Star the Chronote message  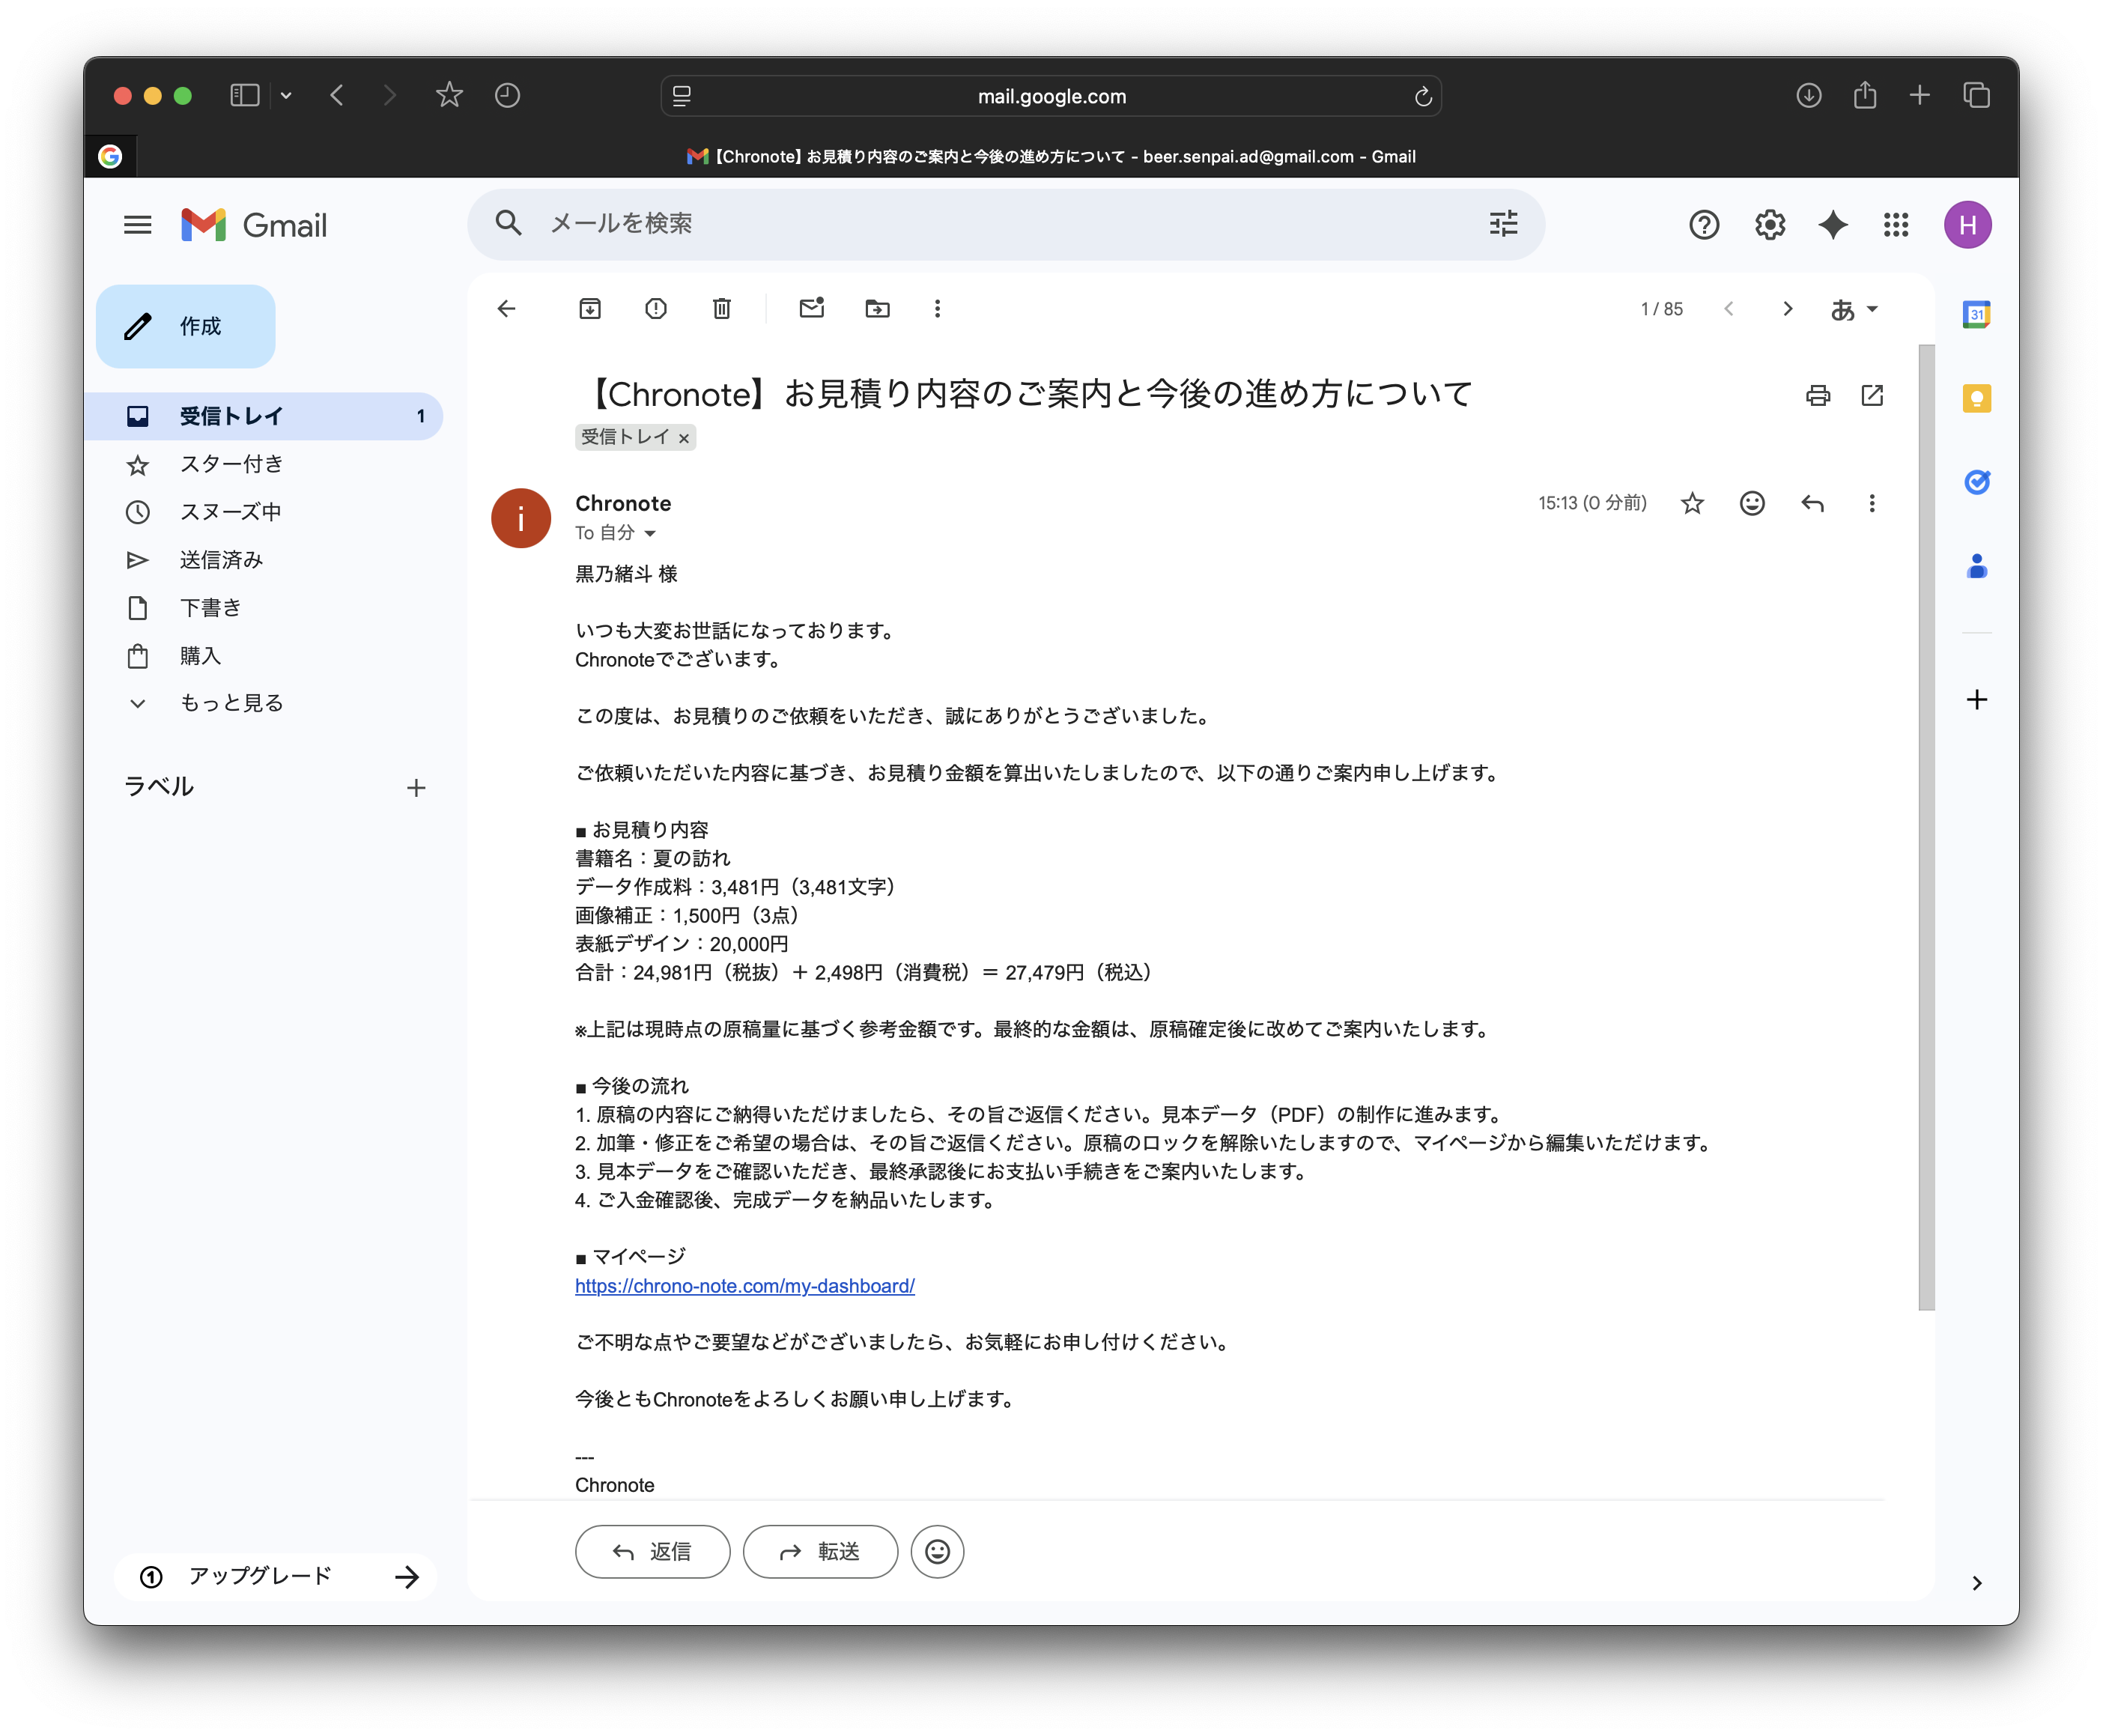[1692, 503]
